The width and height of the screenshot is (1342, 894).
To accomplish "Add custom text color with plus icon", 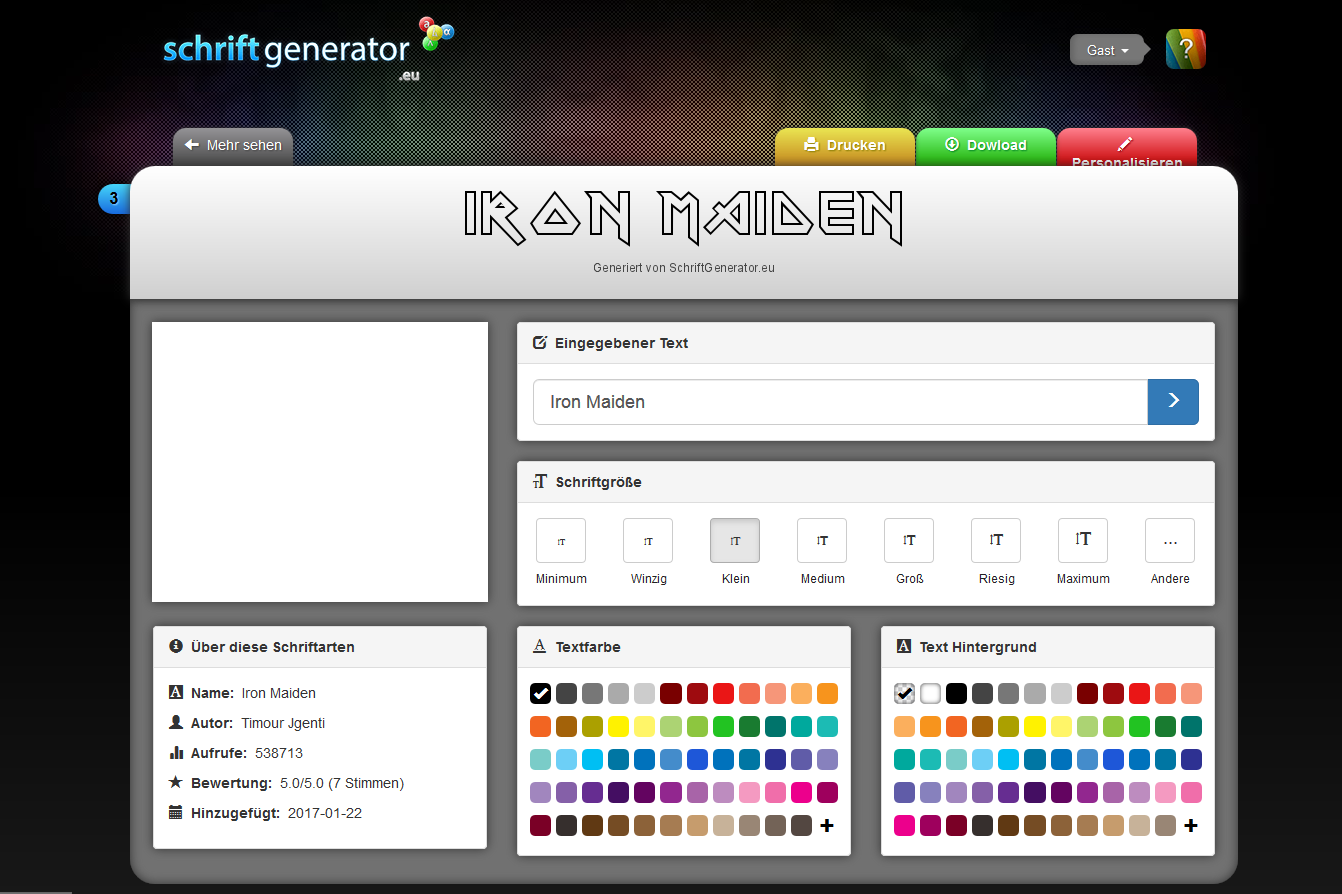I will click(x=827, y=826).
